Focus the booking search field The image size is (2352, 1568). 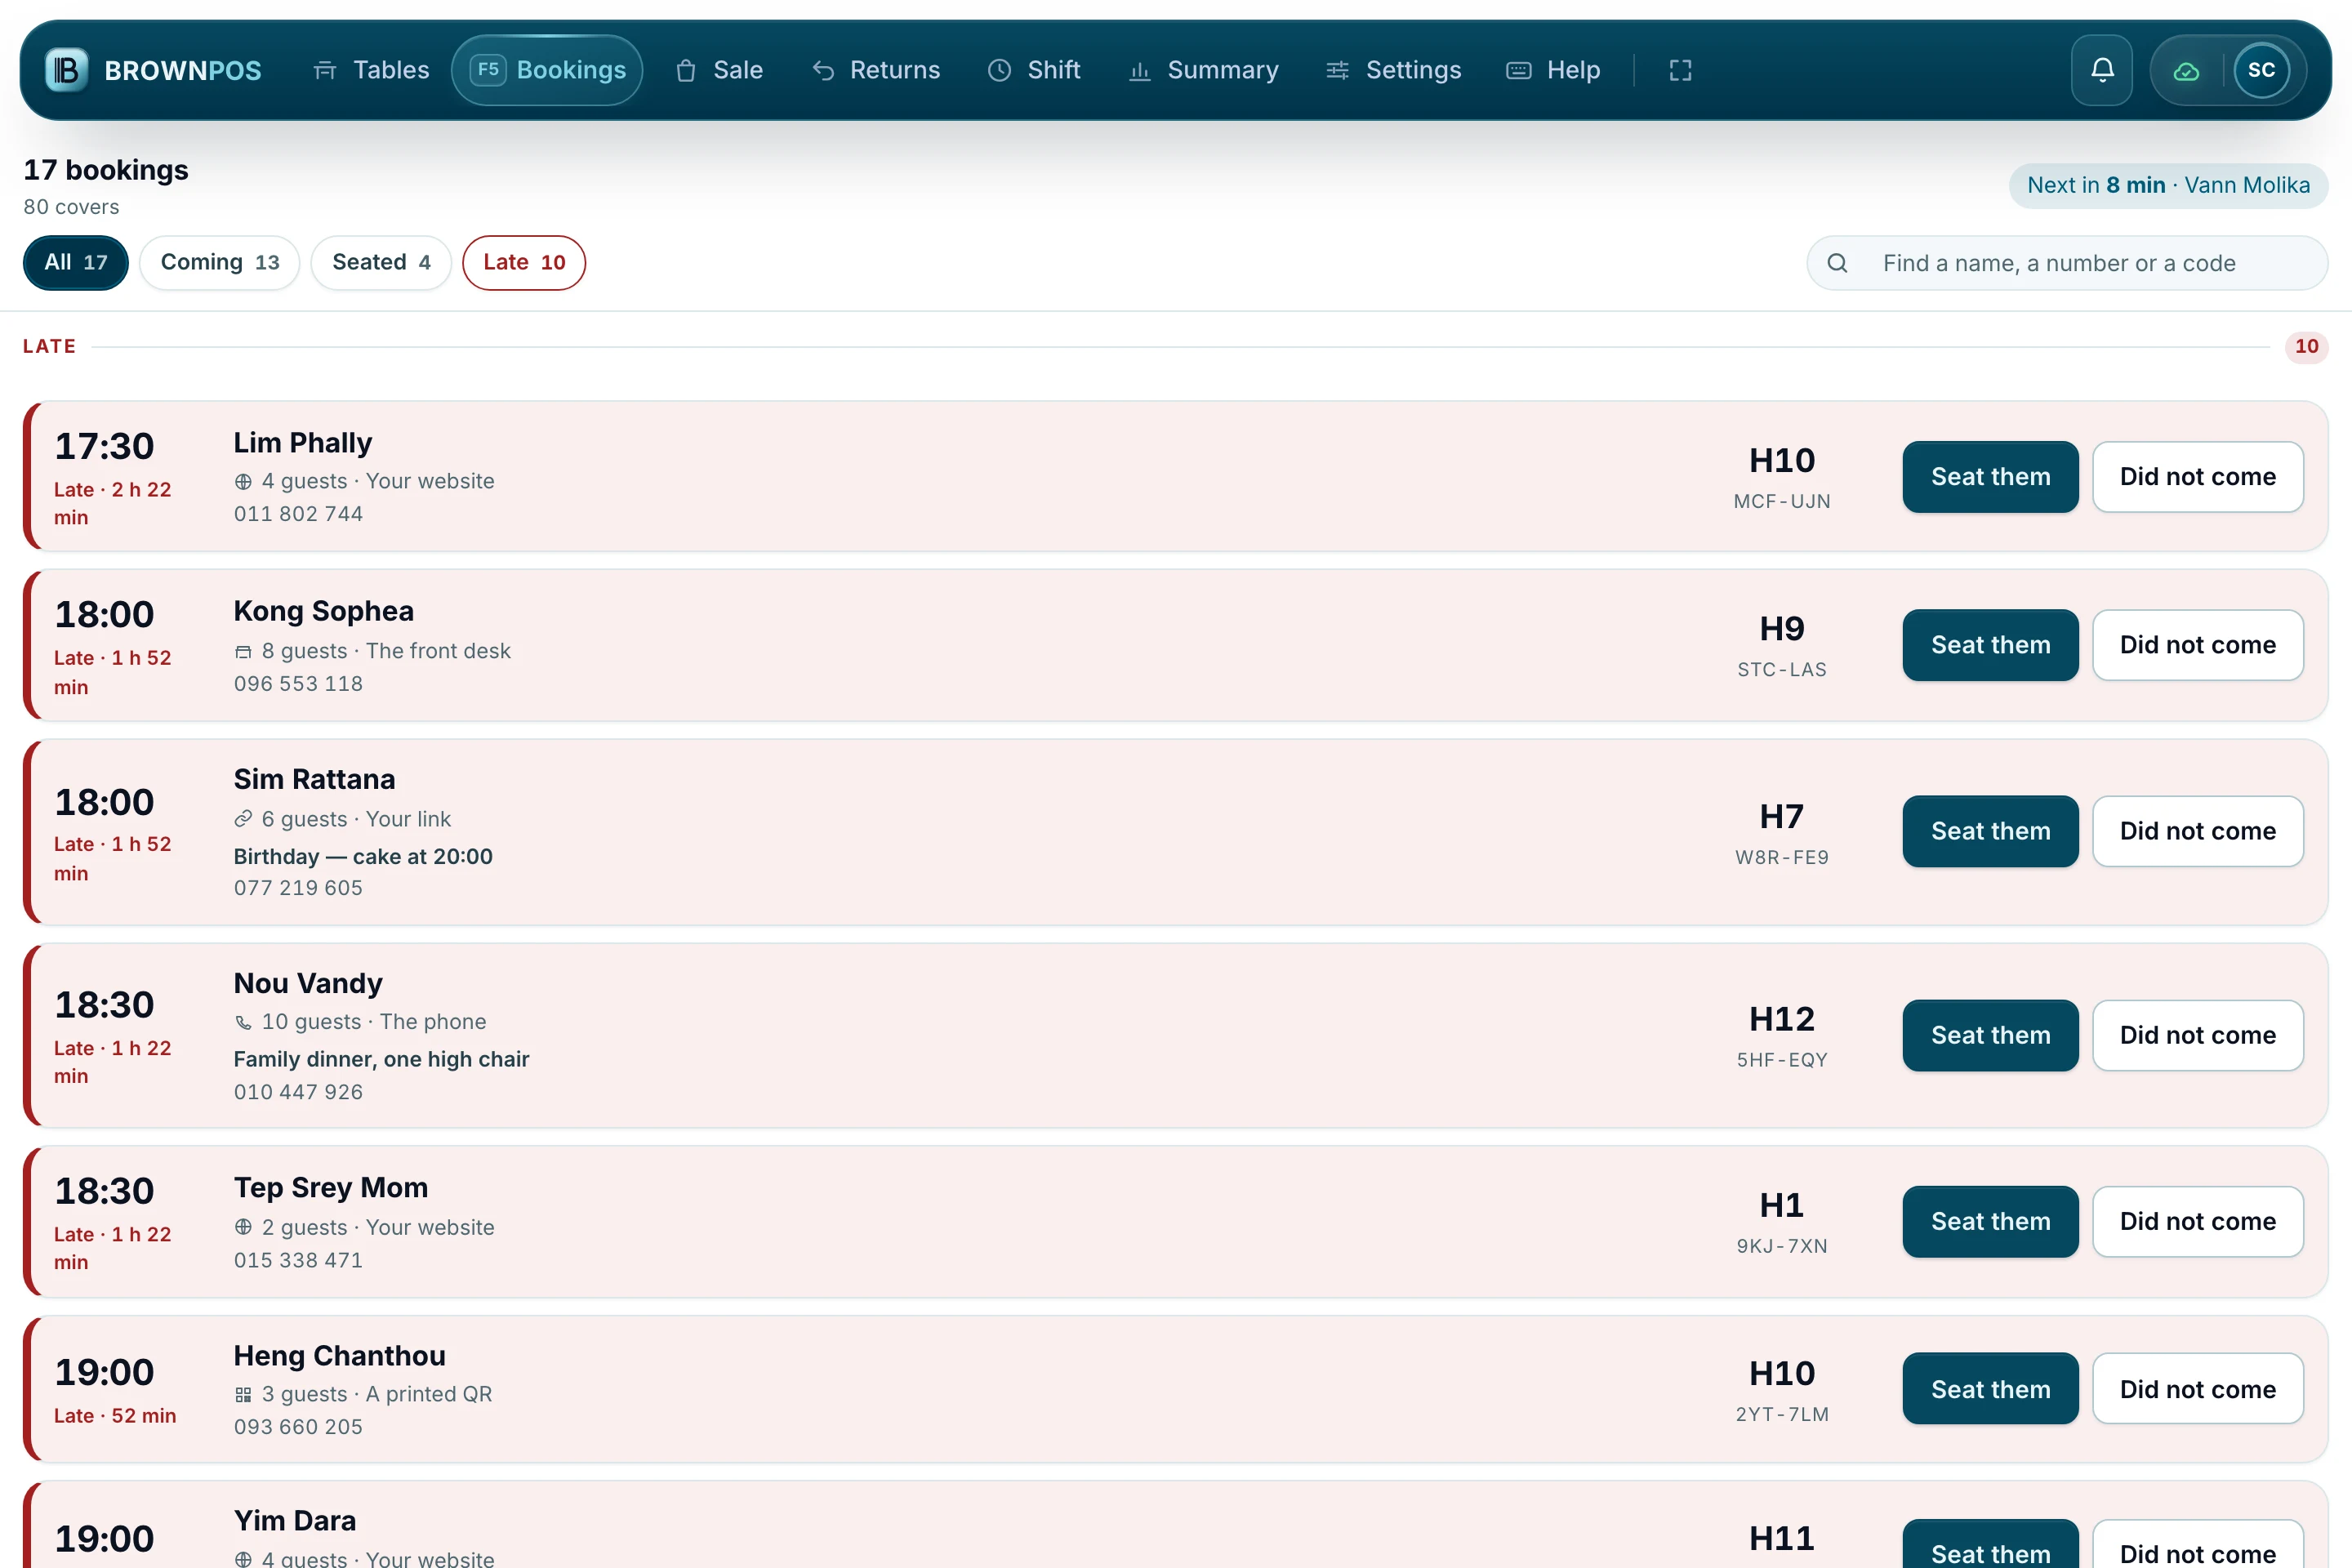coord(2067,263)
